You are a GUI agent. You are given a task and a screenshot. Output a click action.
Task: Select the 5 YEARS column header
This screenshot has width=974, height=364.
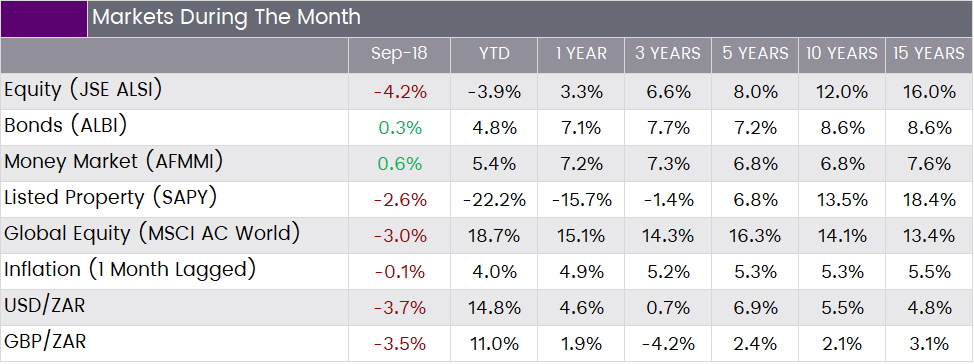click(755, 55)
